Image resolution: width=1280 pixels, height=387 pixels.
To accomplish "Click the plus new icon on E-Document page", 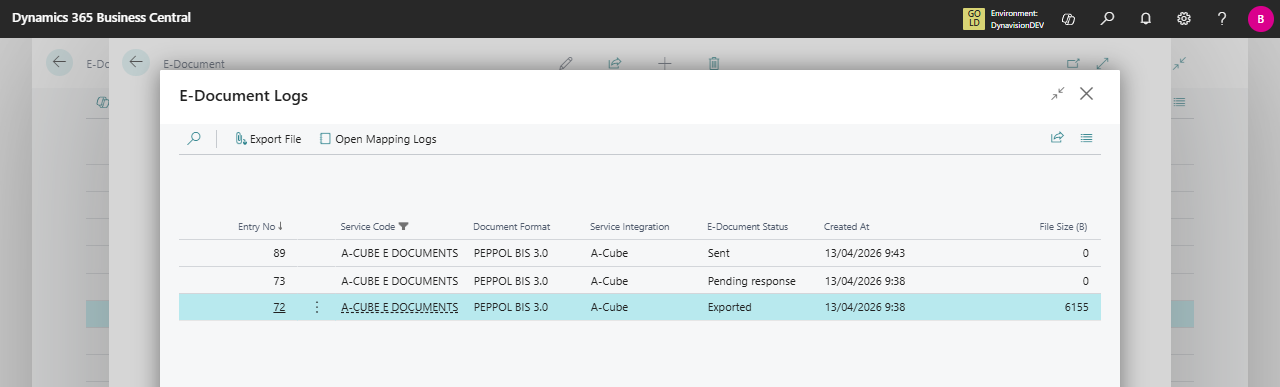I will [665, 63].
